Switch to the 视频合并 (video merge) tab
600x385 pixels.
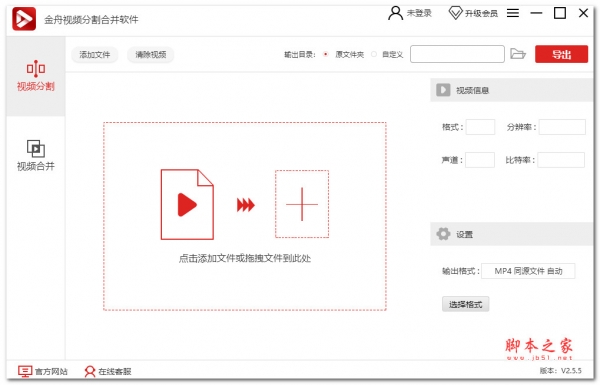pyautogui.click(x=36, y=155)
